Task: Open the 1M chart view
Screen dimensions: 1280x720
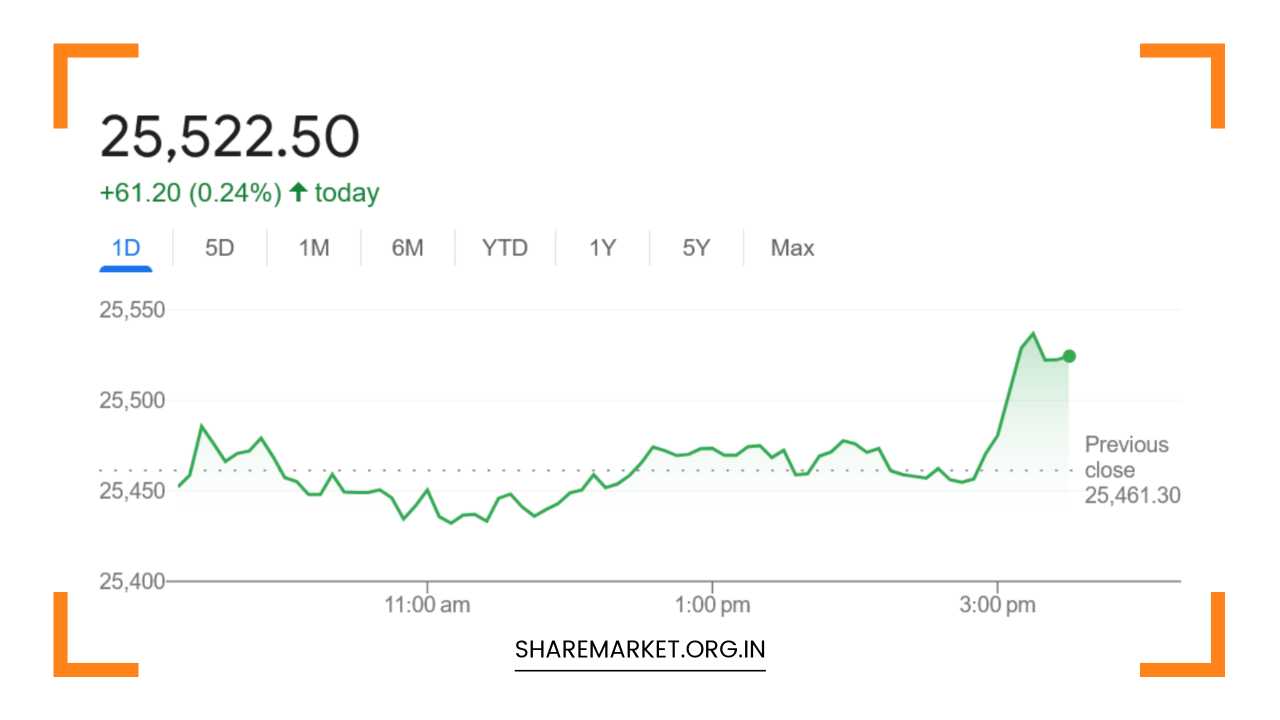Action: coord(313,248)
